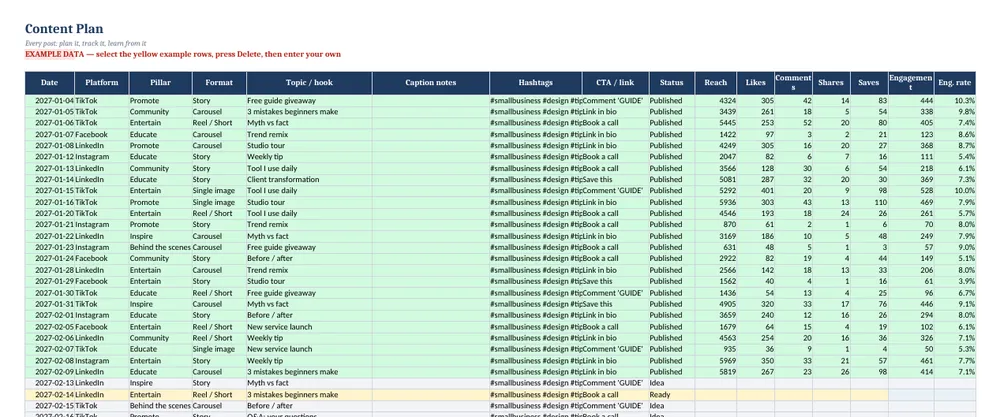Screen dimensions: 1000x417
Task: Select the Platform column header
Action: coord(102,83)
